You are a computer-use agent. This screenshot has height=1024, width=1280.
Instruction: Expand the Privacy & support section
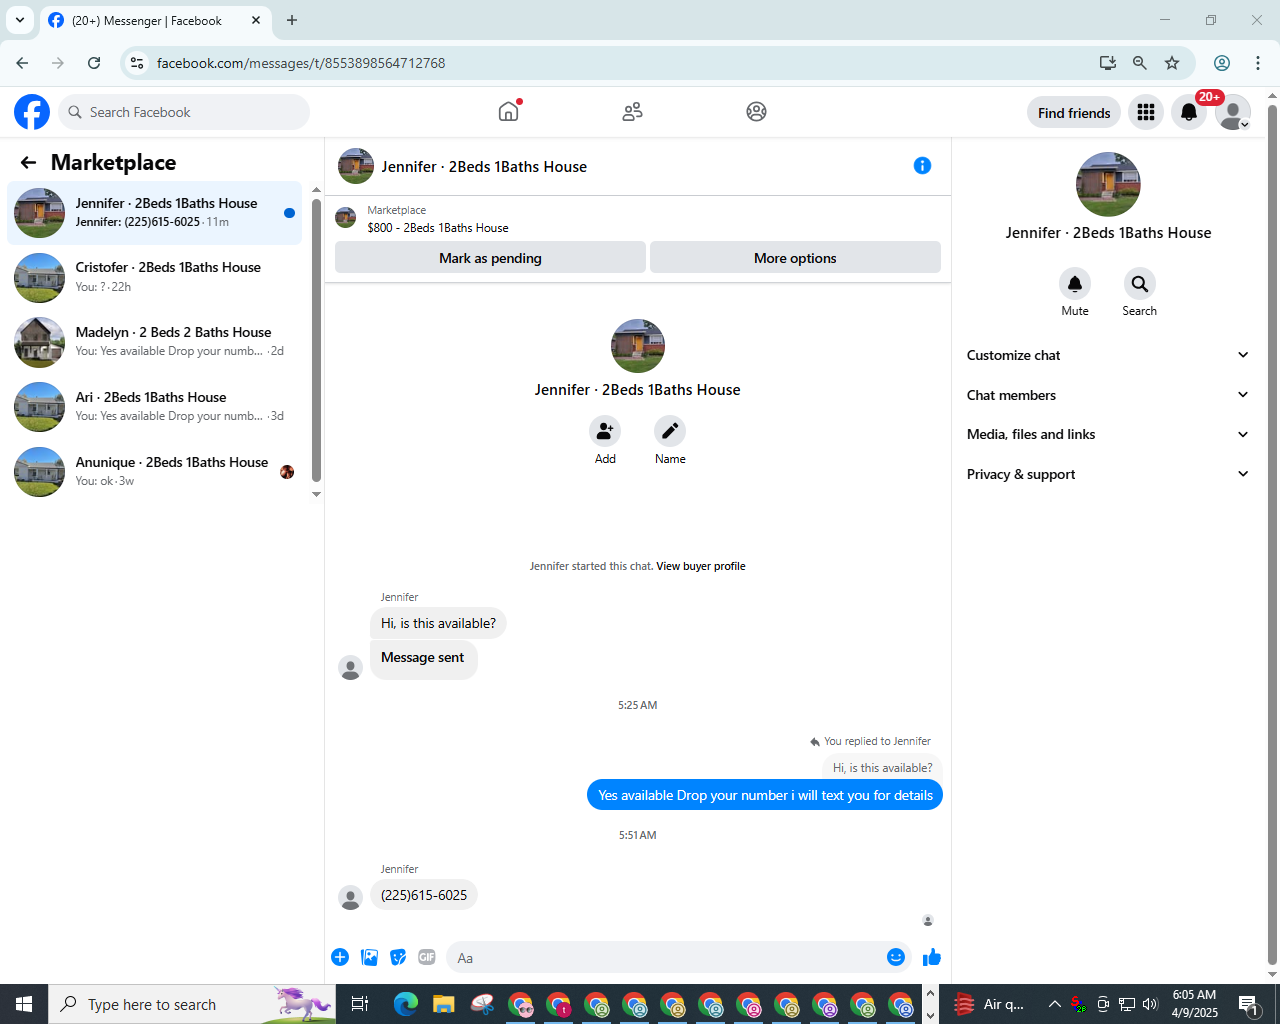pyautogui.click(x=1108, y=474)
